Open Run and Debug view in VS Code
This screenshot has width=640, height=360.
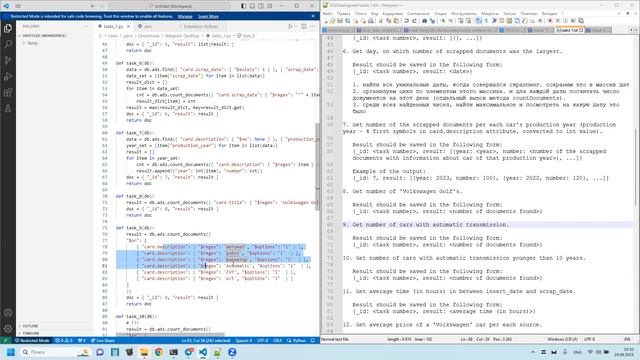click(8, 76)
